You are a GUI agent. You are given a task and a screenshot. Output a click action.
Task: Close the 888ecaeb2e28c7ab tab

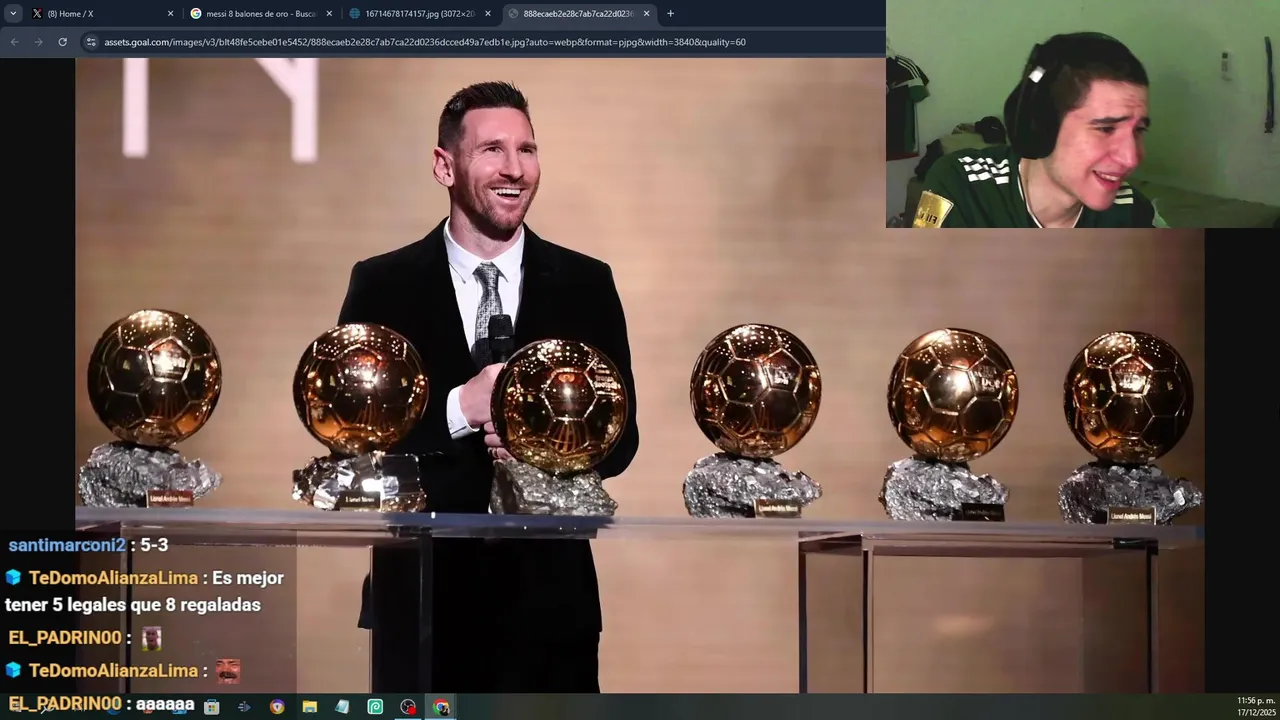pos(646,14)
